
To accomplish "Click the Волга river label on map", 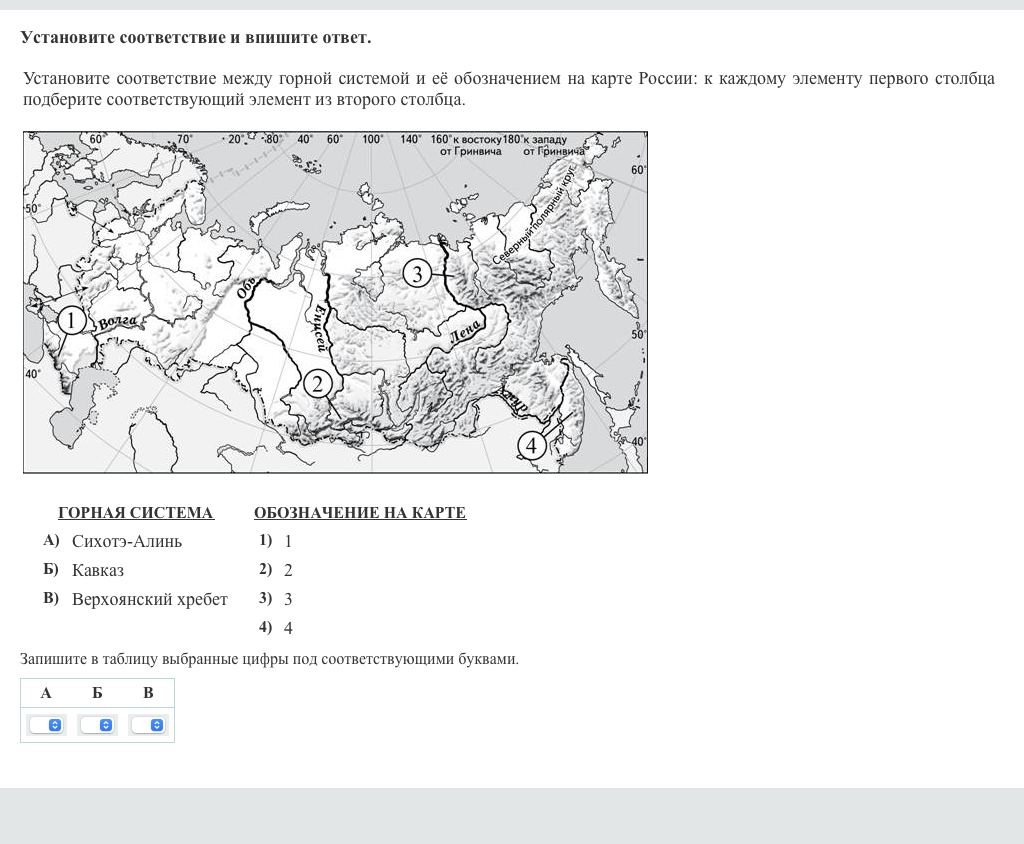I will (118, 322).
